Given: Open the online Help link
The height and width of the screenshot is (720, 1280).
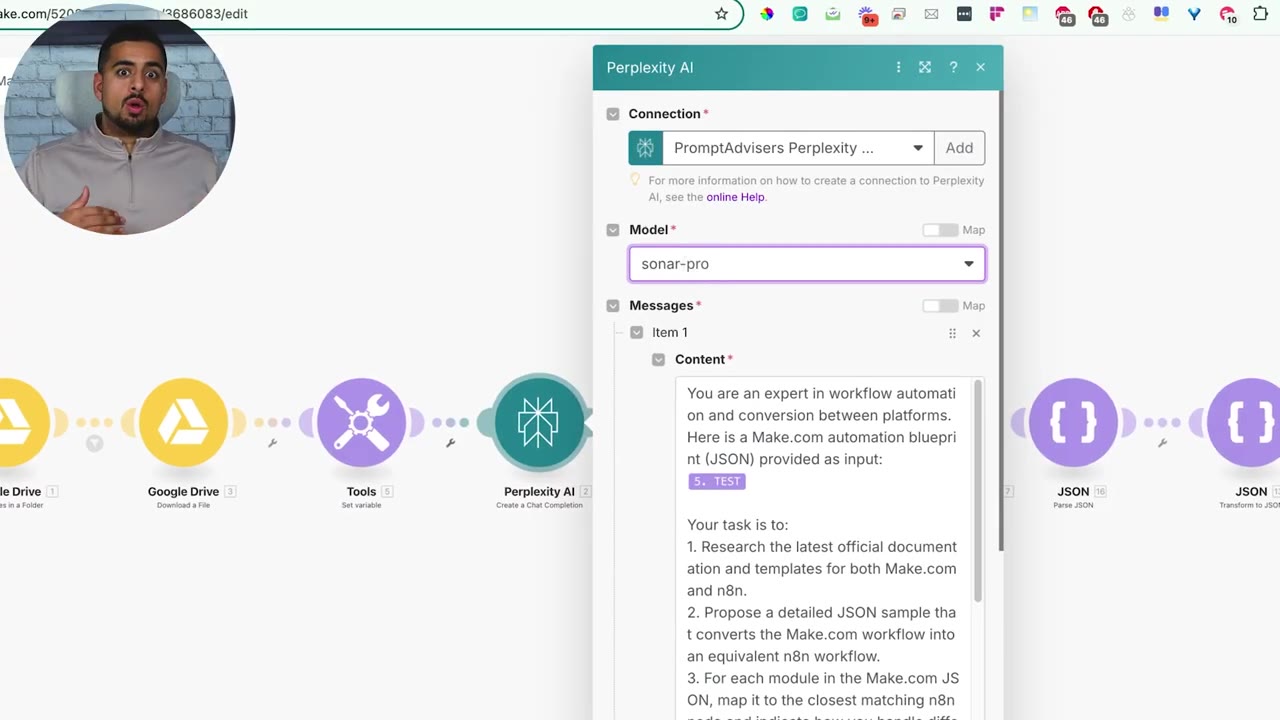Looking at the screenshot, I should (735, 197).
